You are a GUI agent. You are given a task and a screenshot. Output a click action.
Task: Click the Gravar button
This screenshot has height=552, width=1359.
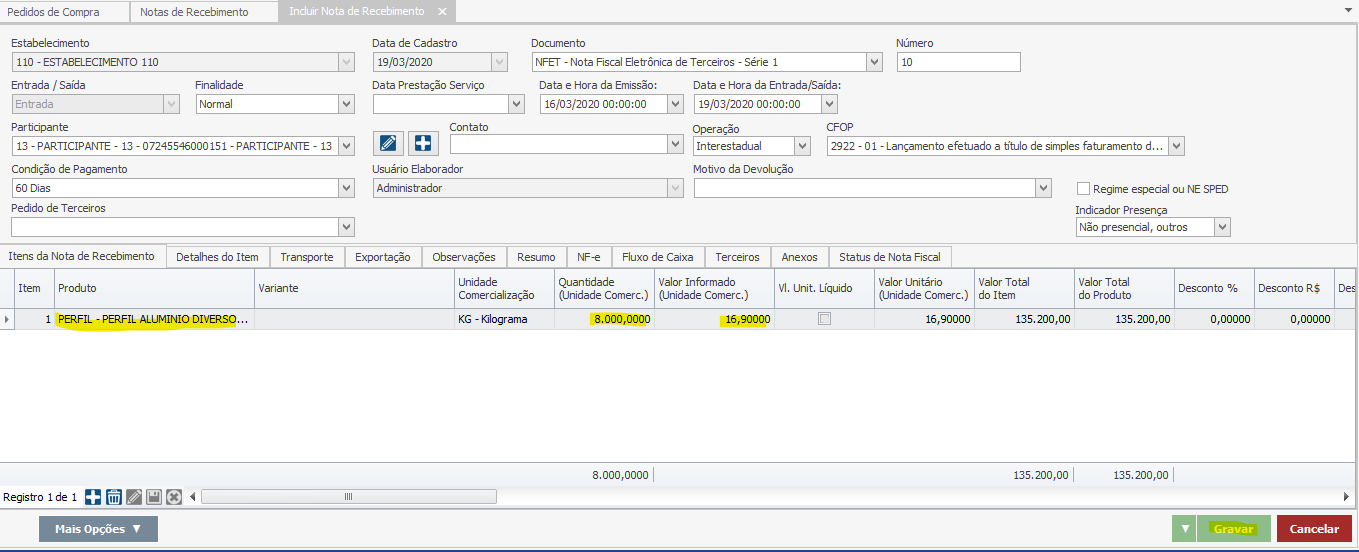[1233, 529]
